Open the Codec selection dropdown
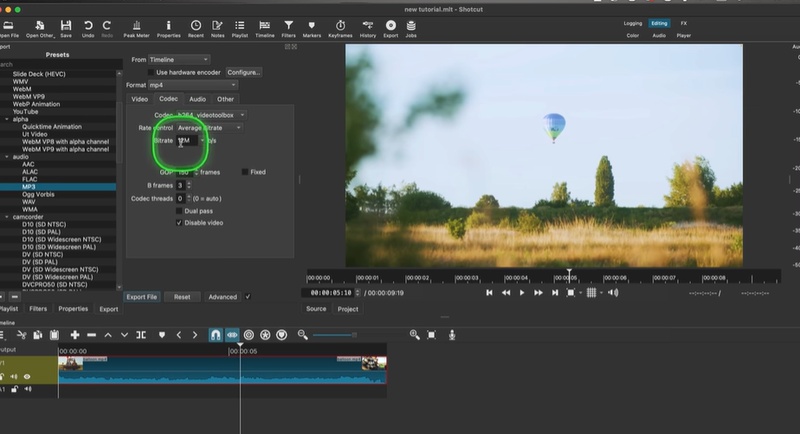 [x=210, y=115]
